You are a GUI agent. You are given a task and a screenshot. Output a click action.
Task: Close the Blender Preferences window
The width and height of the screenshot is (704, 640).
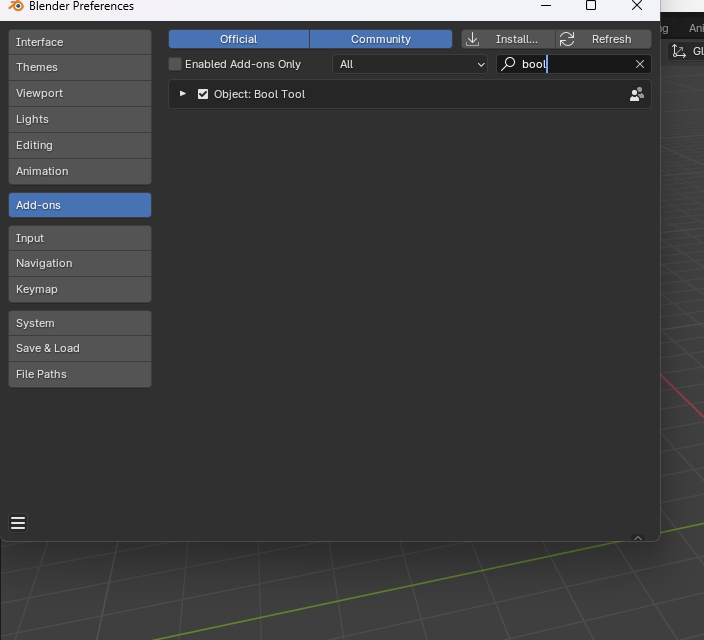(637, 5)
